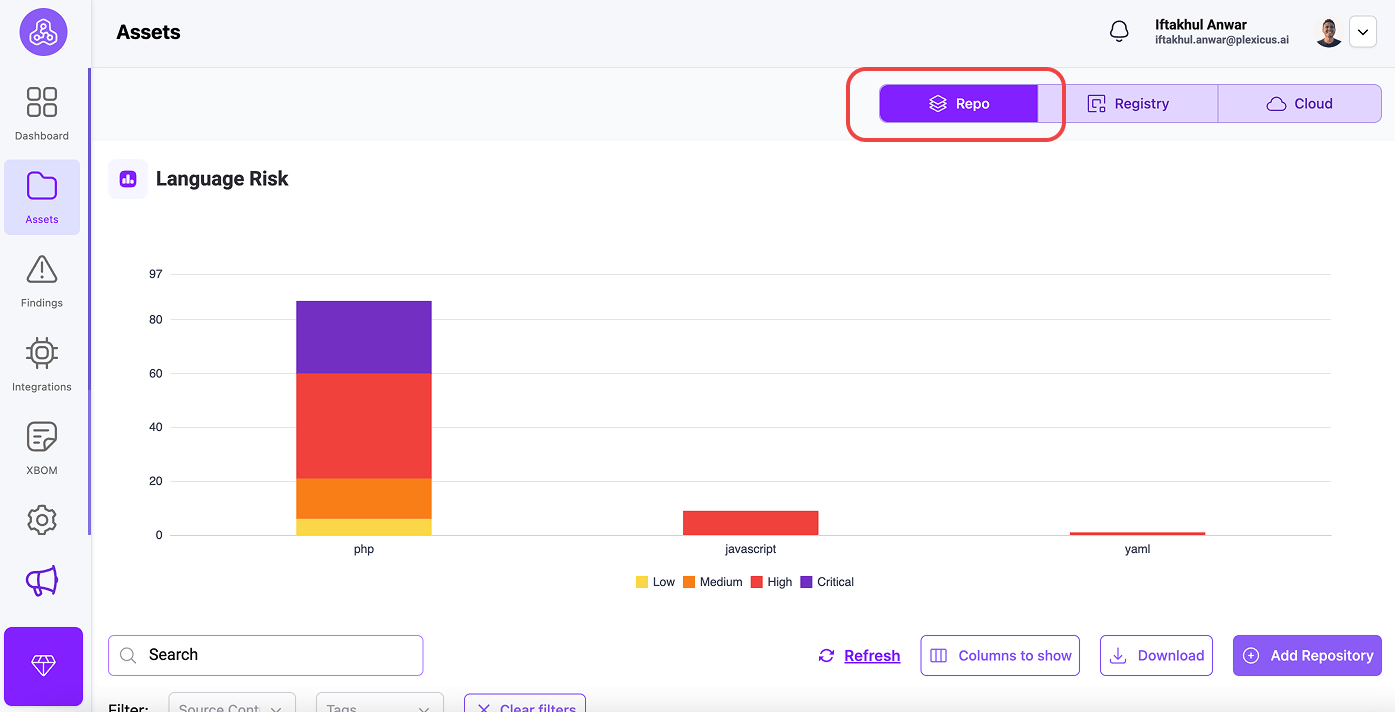Toggle the Low series in the chart legend
The image size is (1395, 712).
pos(655,582)
